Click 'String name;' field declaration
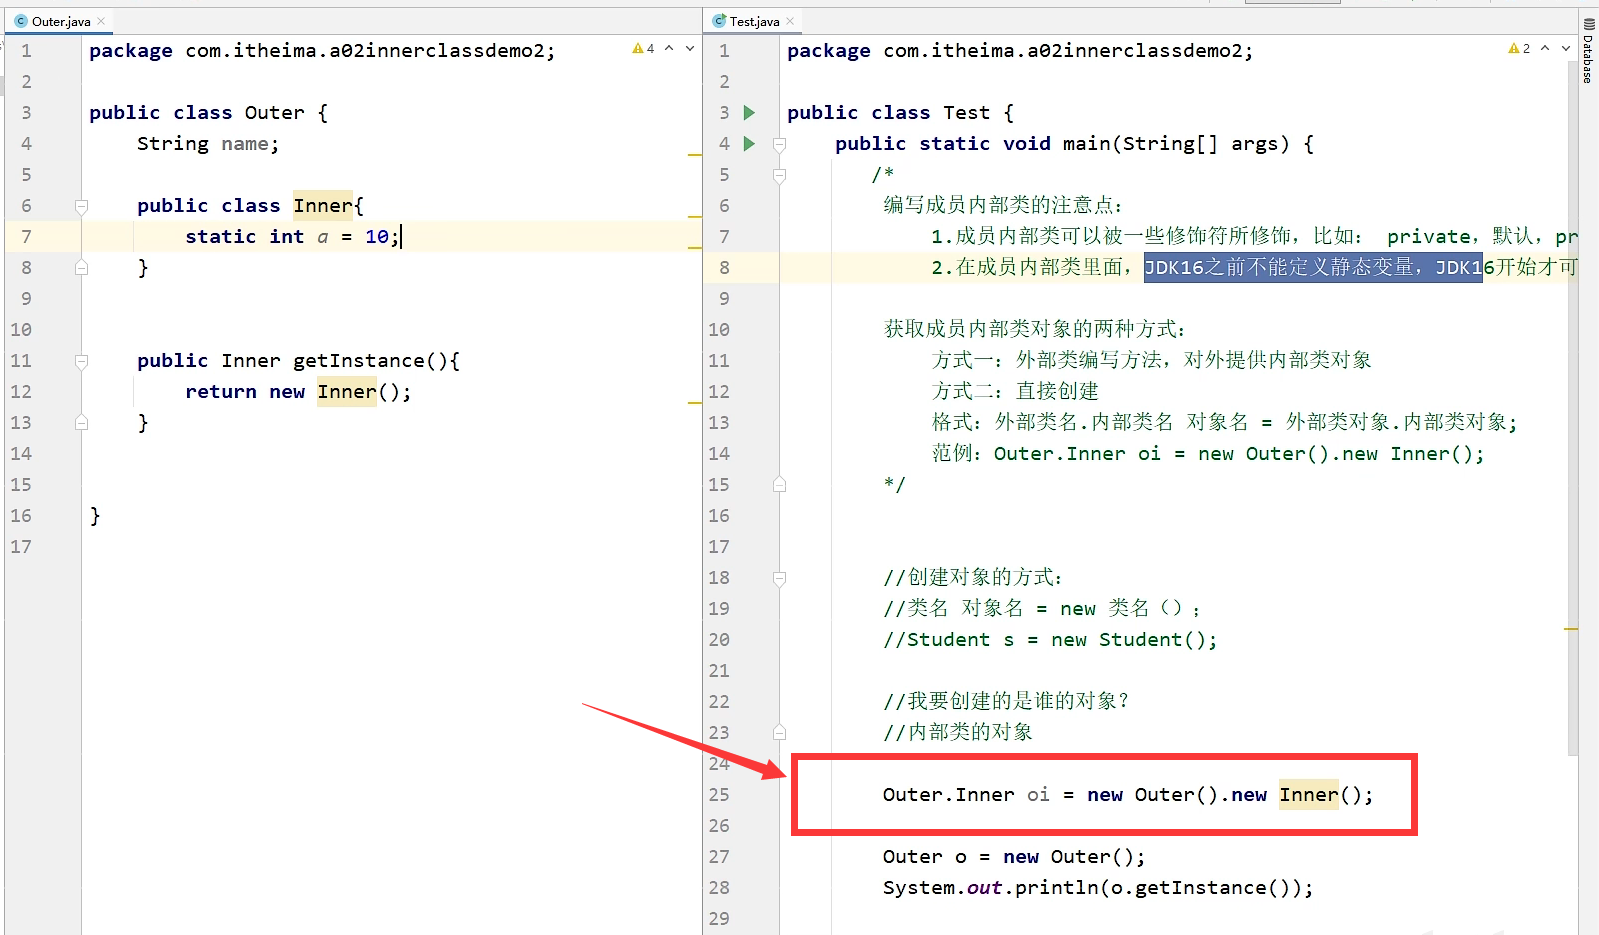The height and width of the screenshot is (935, 1599). (208, 144)
